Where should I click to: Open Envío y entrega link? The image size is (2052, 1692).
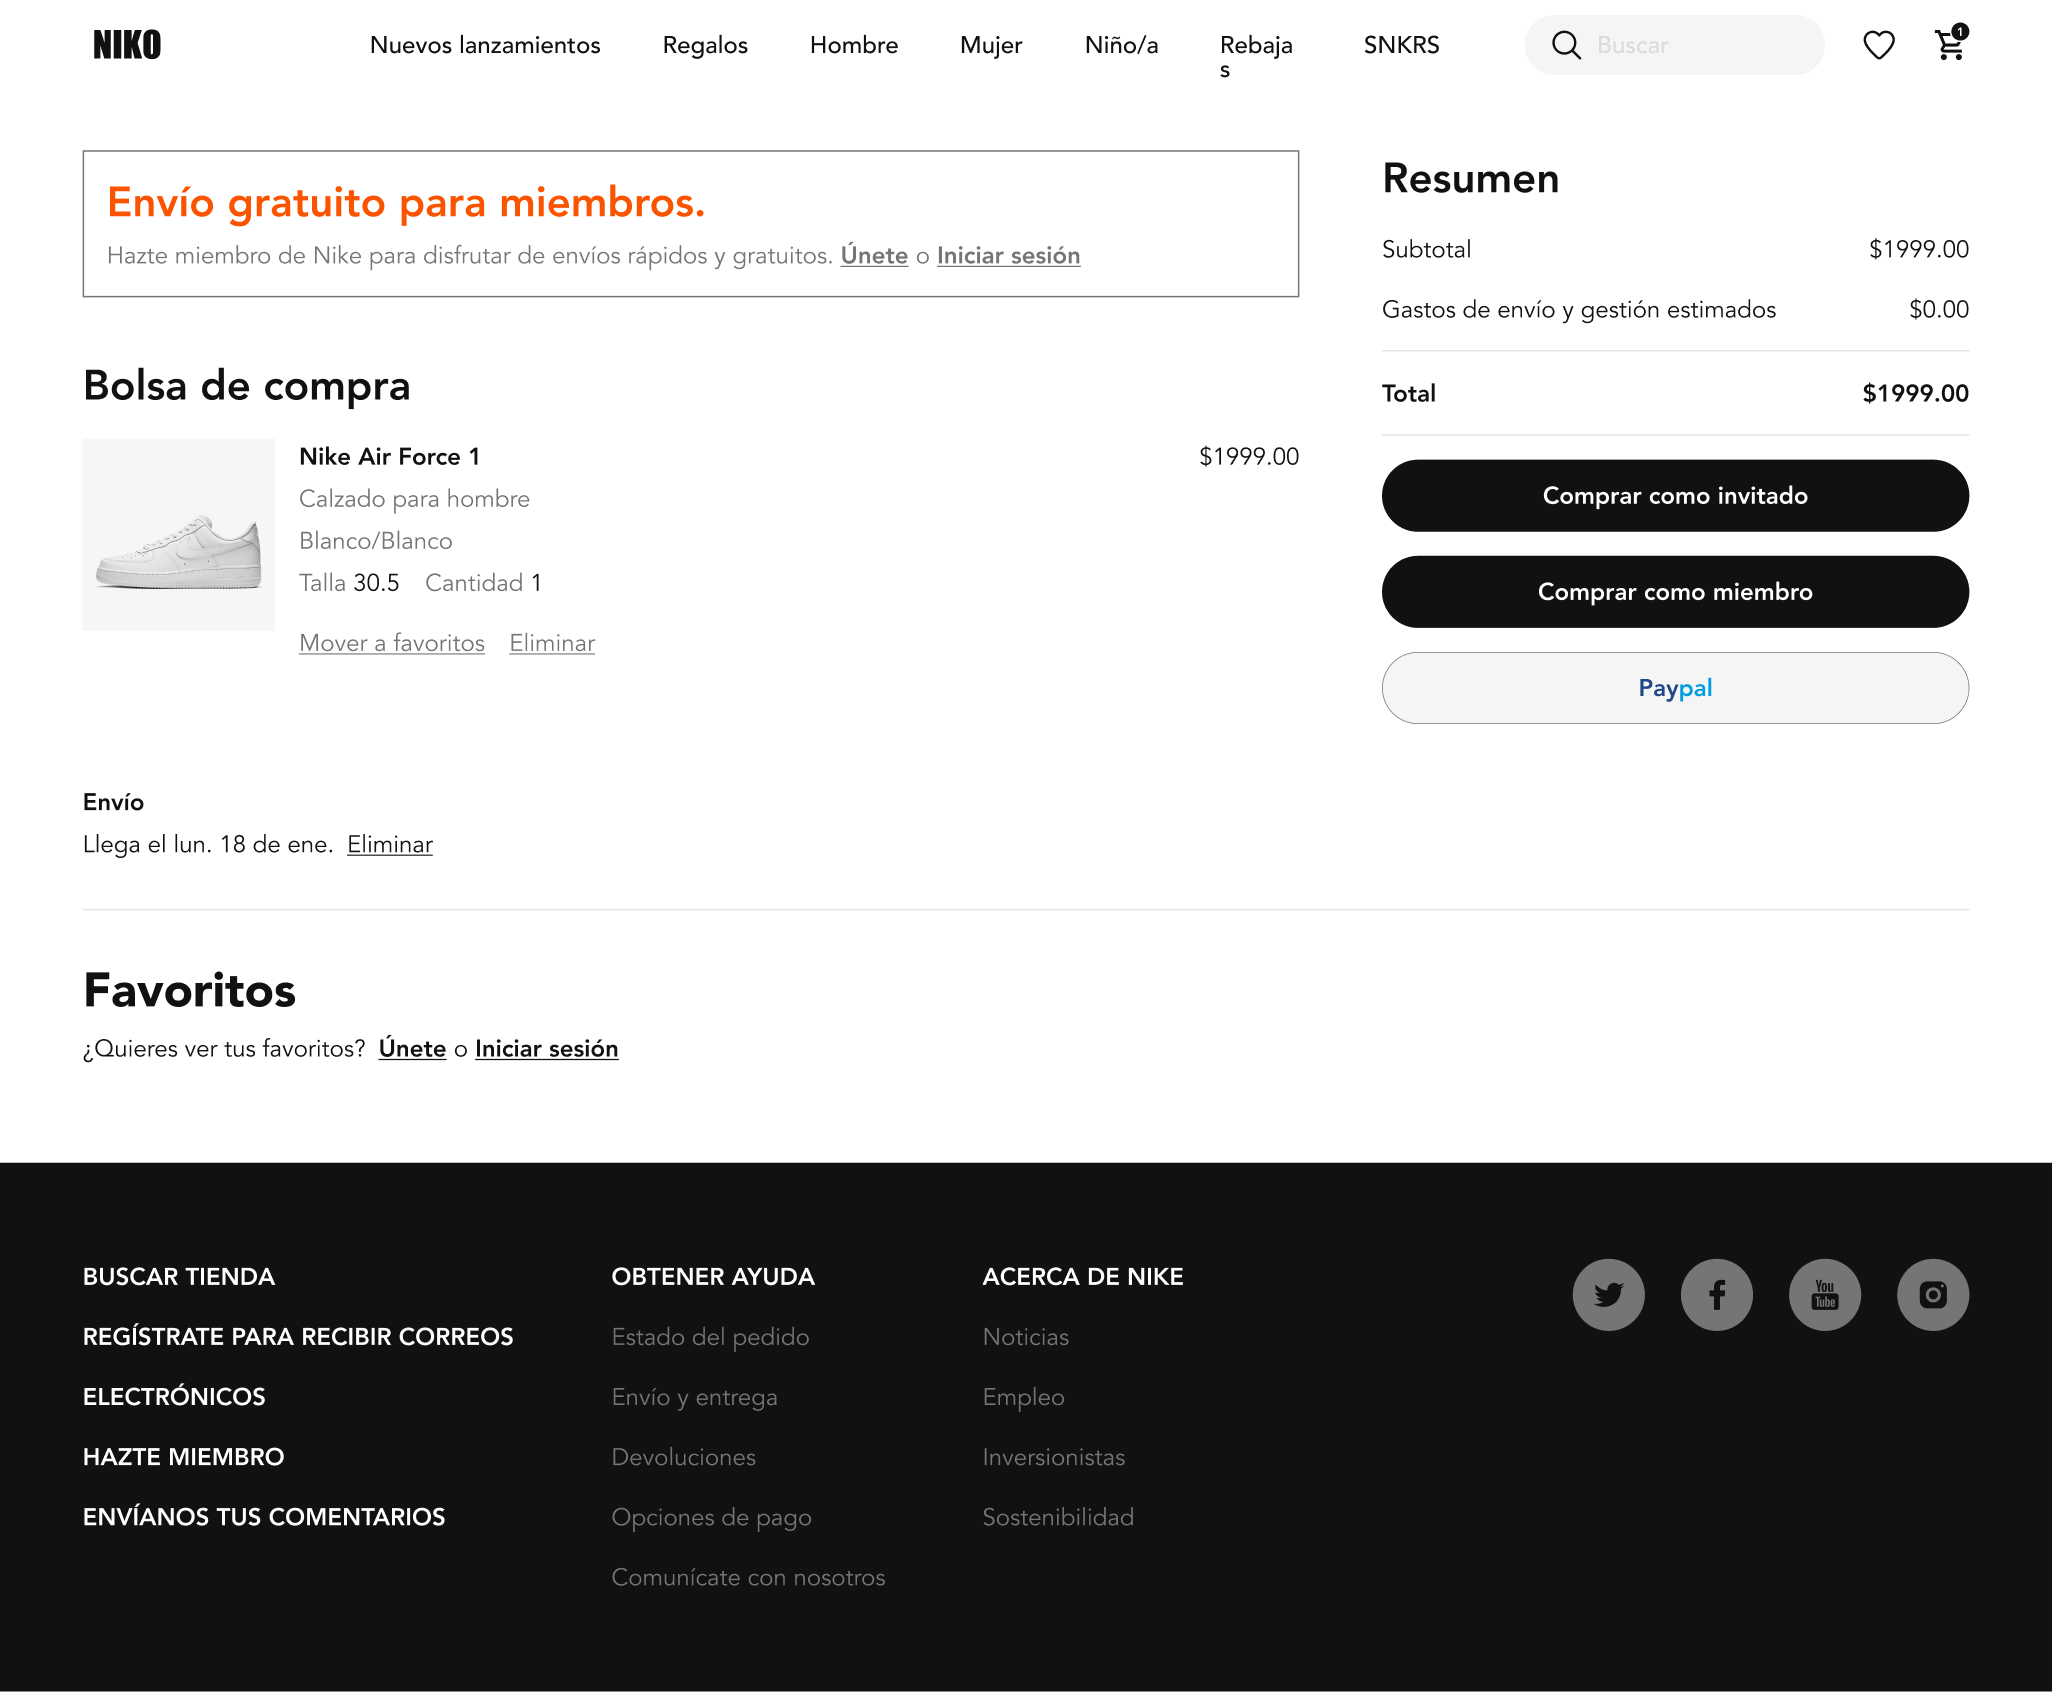coord(694,1396)
